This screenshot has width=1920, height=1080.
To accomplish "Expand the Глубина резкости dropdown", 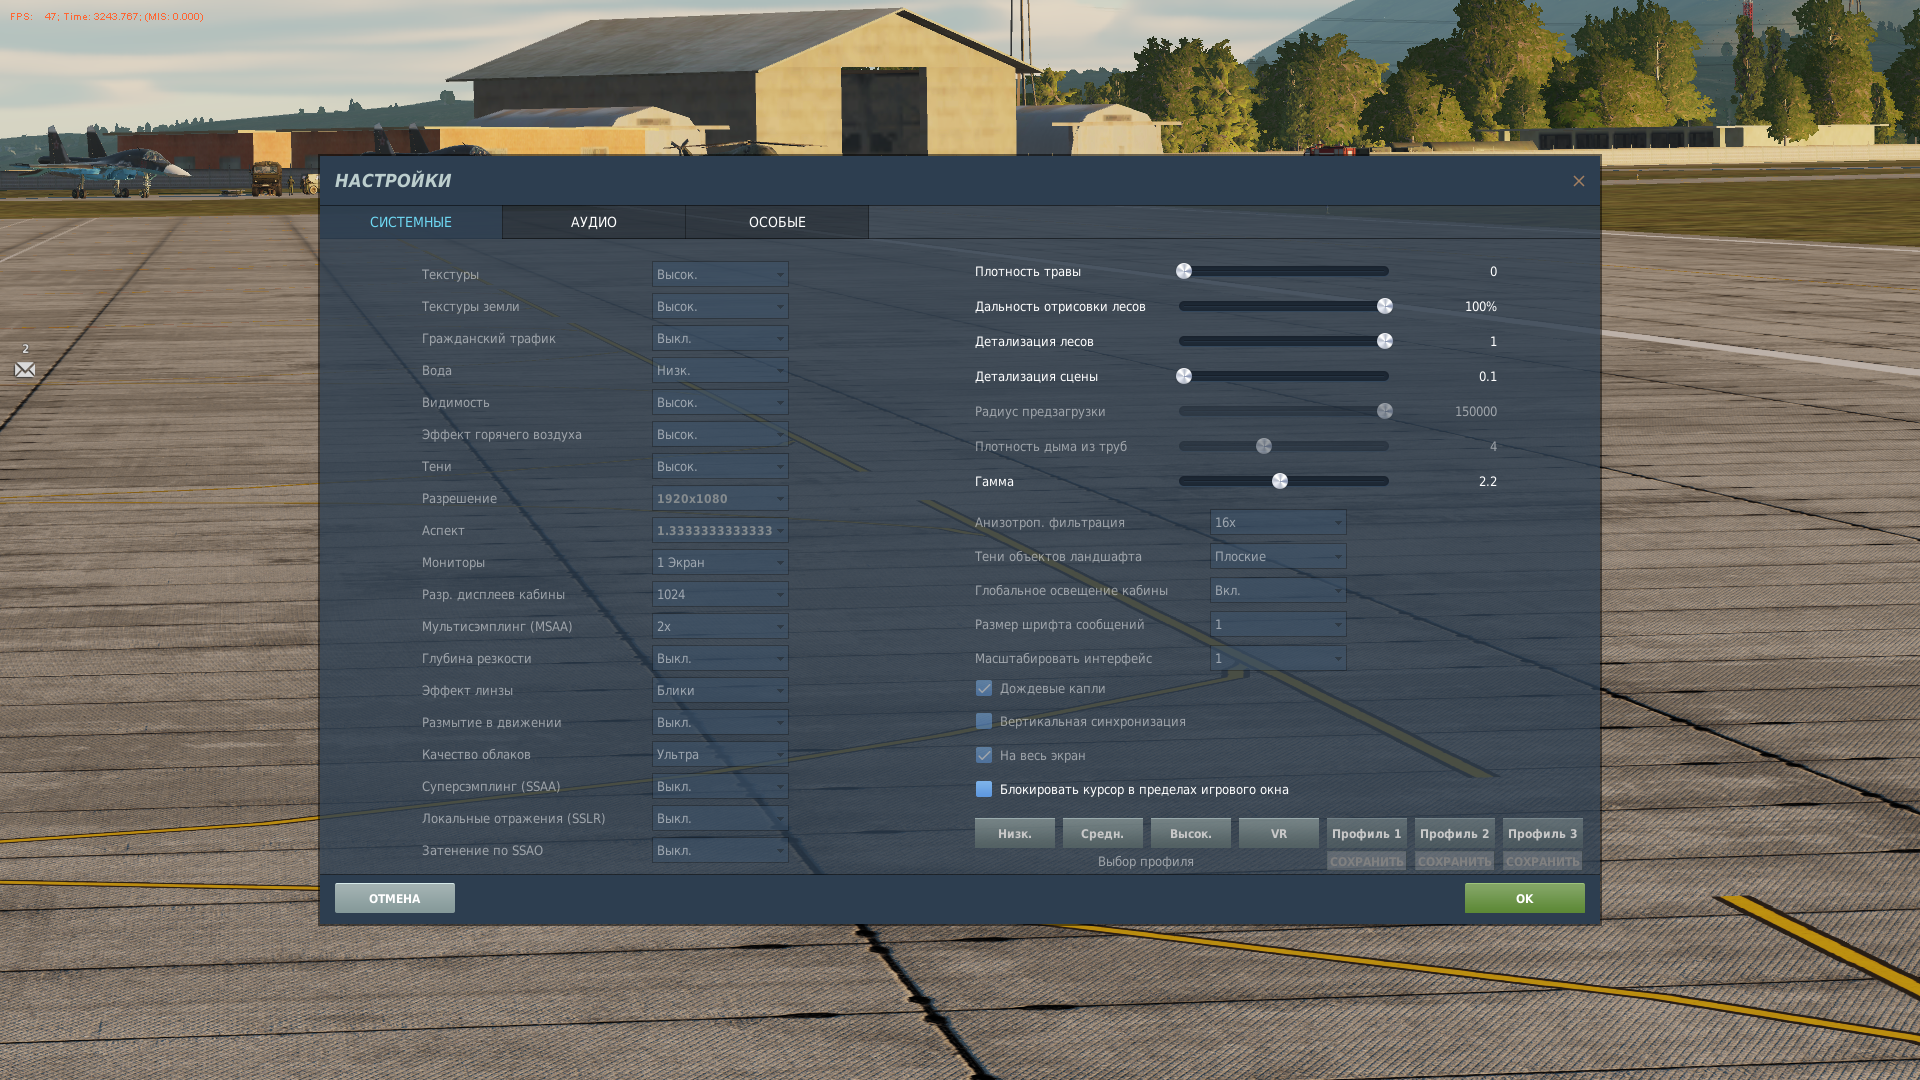I will point(720,658).
